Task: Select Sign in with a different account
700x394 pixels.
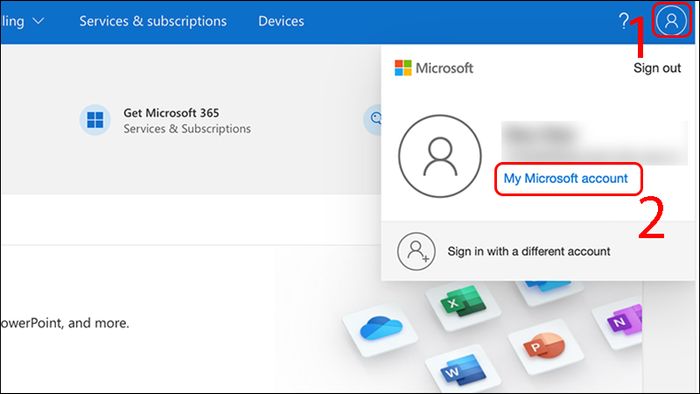Action: [529, 251]
